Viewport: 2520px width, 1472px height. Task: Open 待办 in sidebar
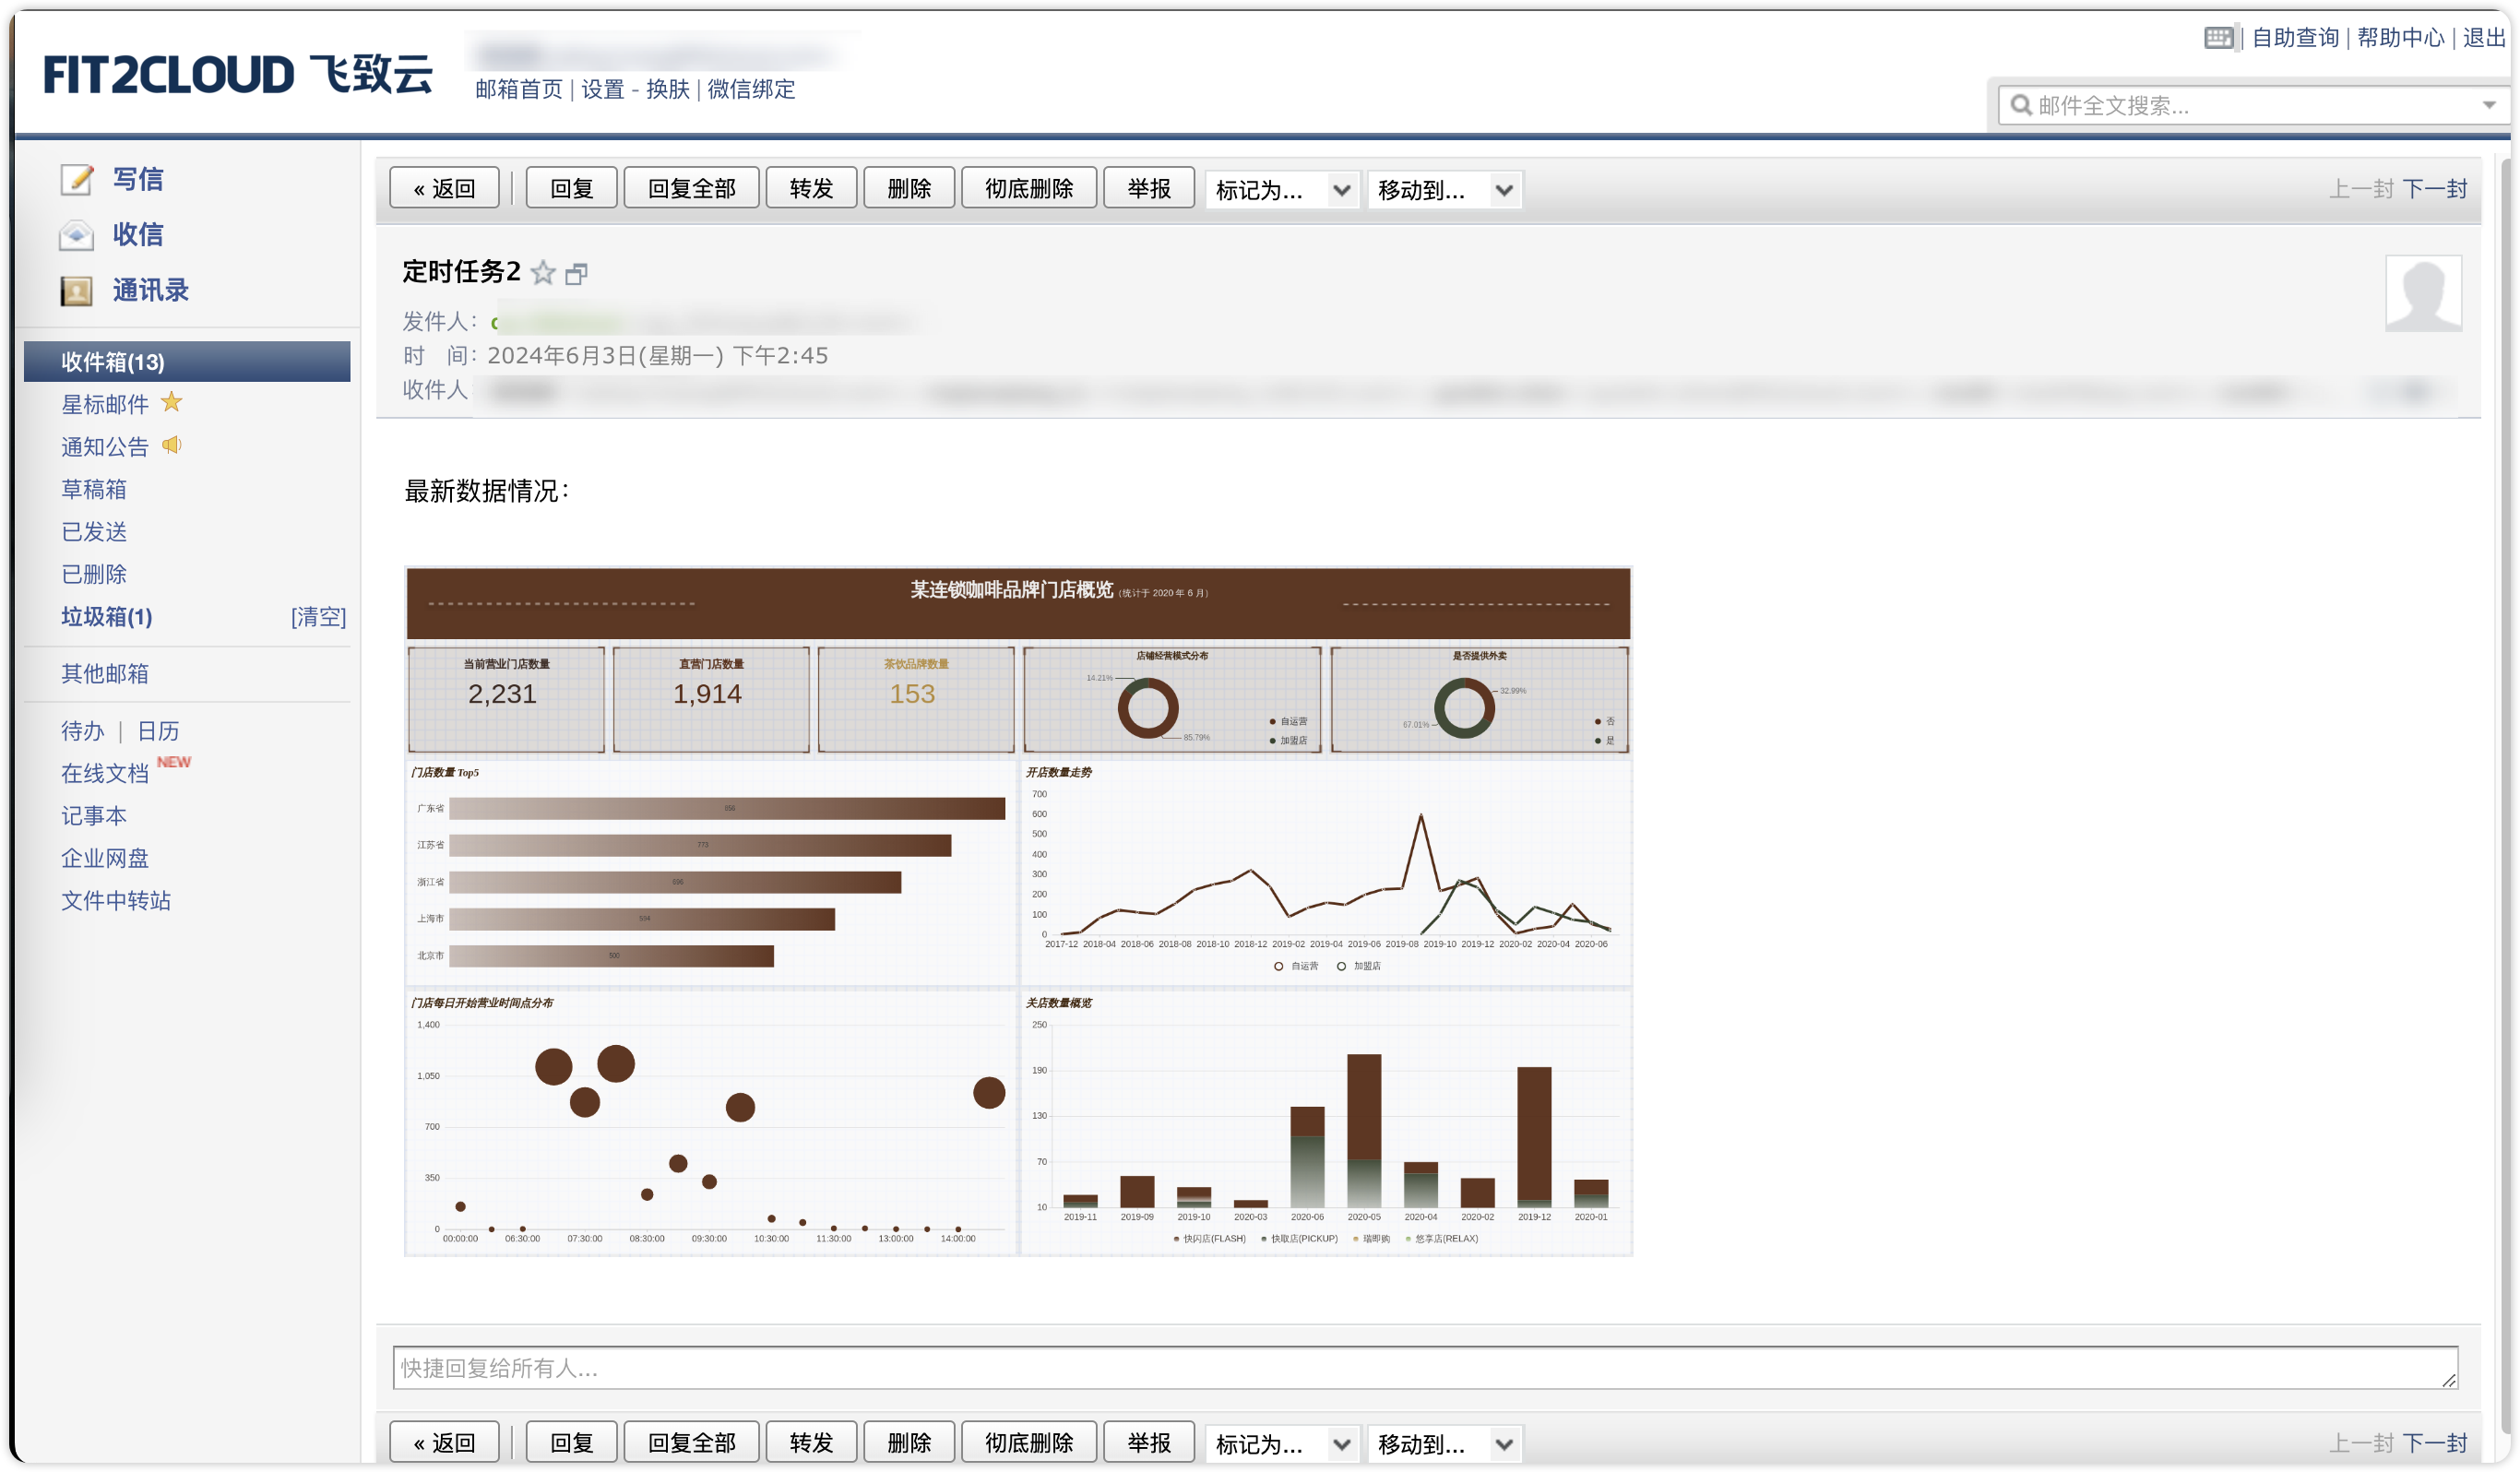point(83,731)
